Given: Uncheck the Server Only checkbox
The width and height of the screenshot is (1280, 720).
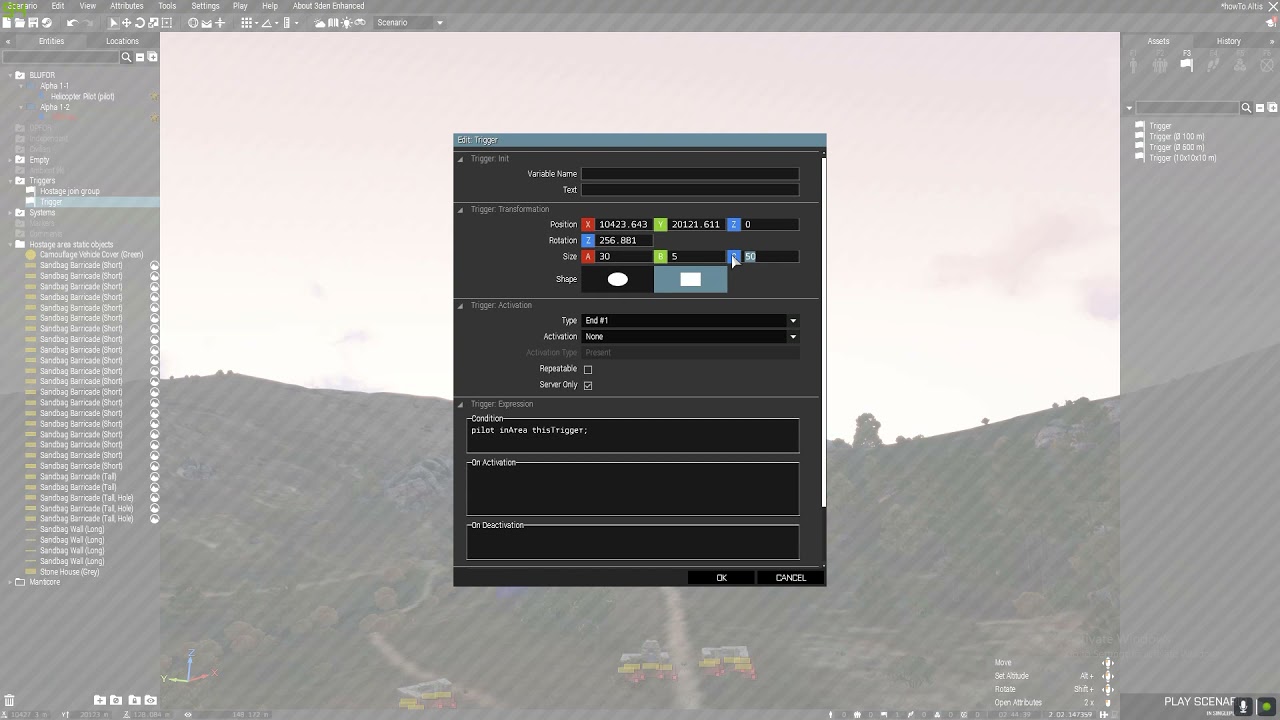Looking at the screenshot, I should [x=588, y=385].
